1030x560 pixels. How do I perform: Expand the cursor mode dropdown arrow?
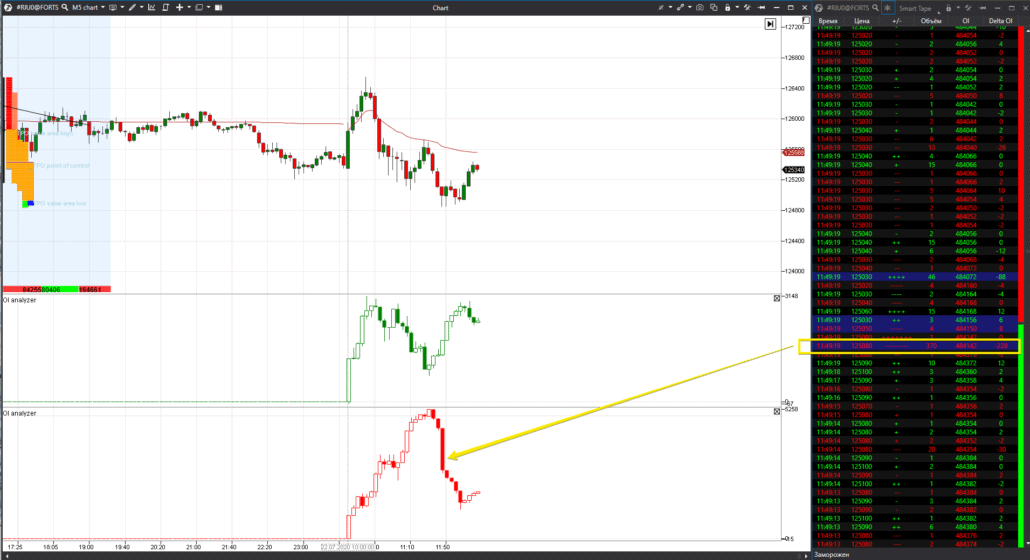click(670, 7)
